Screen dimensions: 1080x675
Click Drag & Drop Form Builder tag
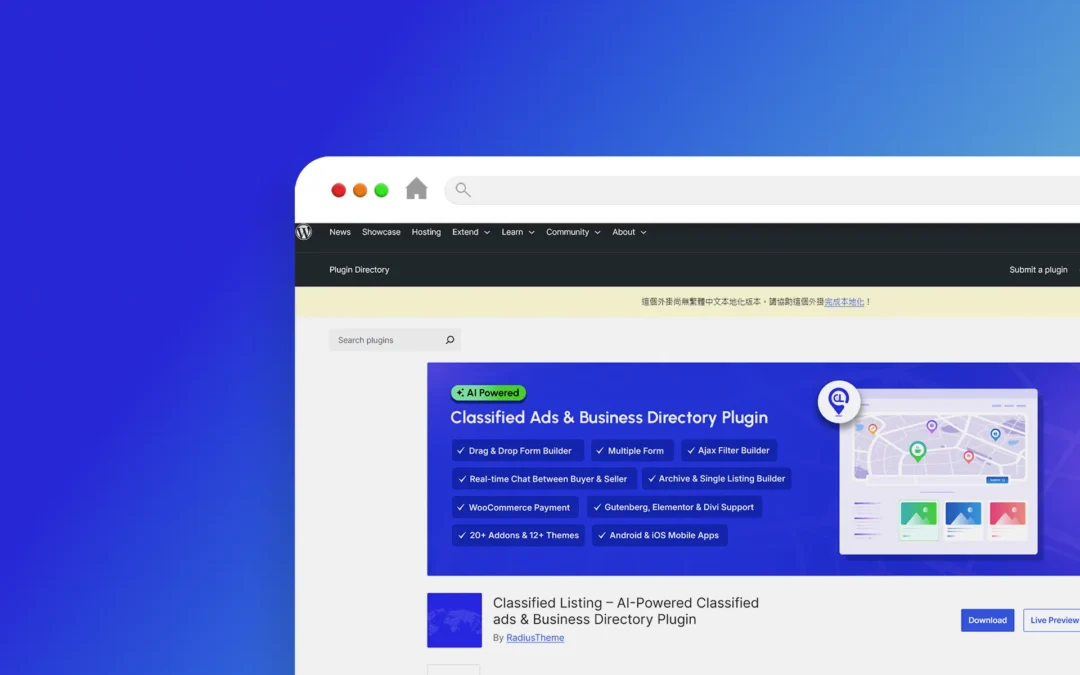point(518,450)
